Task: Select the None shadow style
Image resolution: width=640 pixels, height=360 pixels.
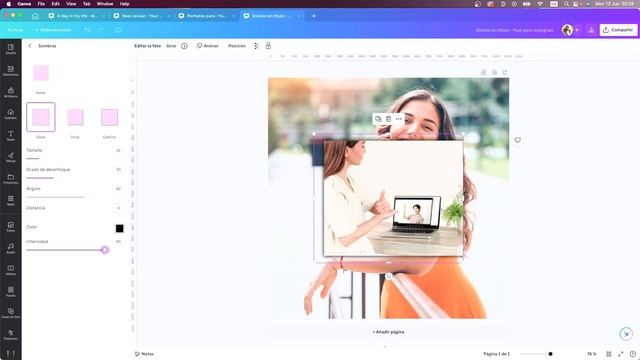Action: (41, 73)
